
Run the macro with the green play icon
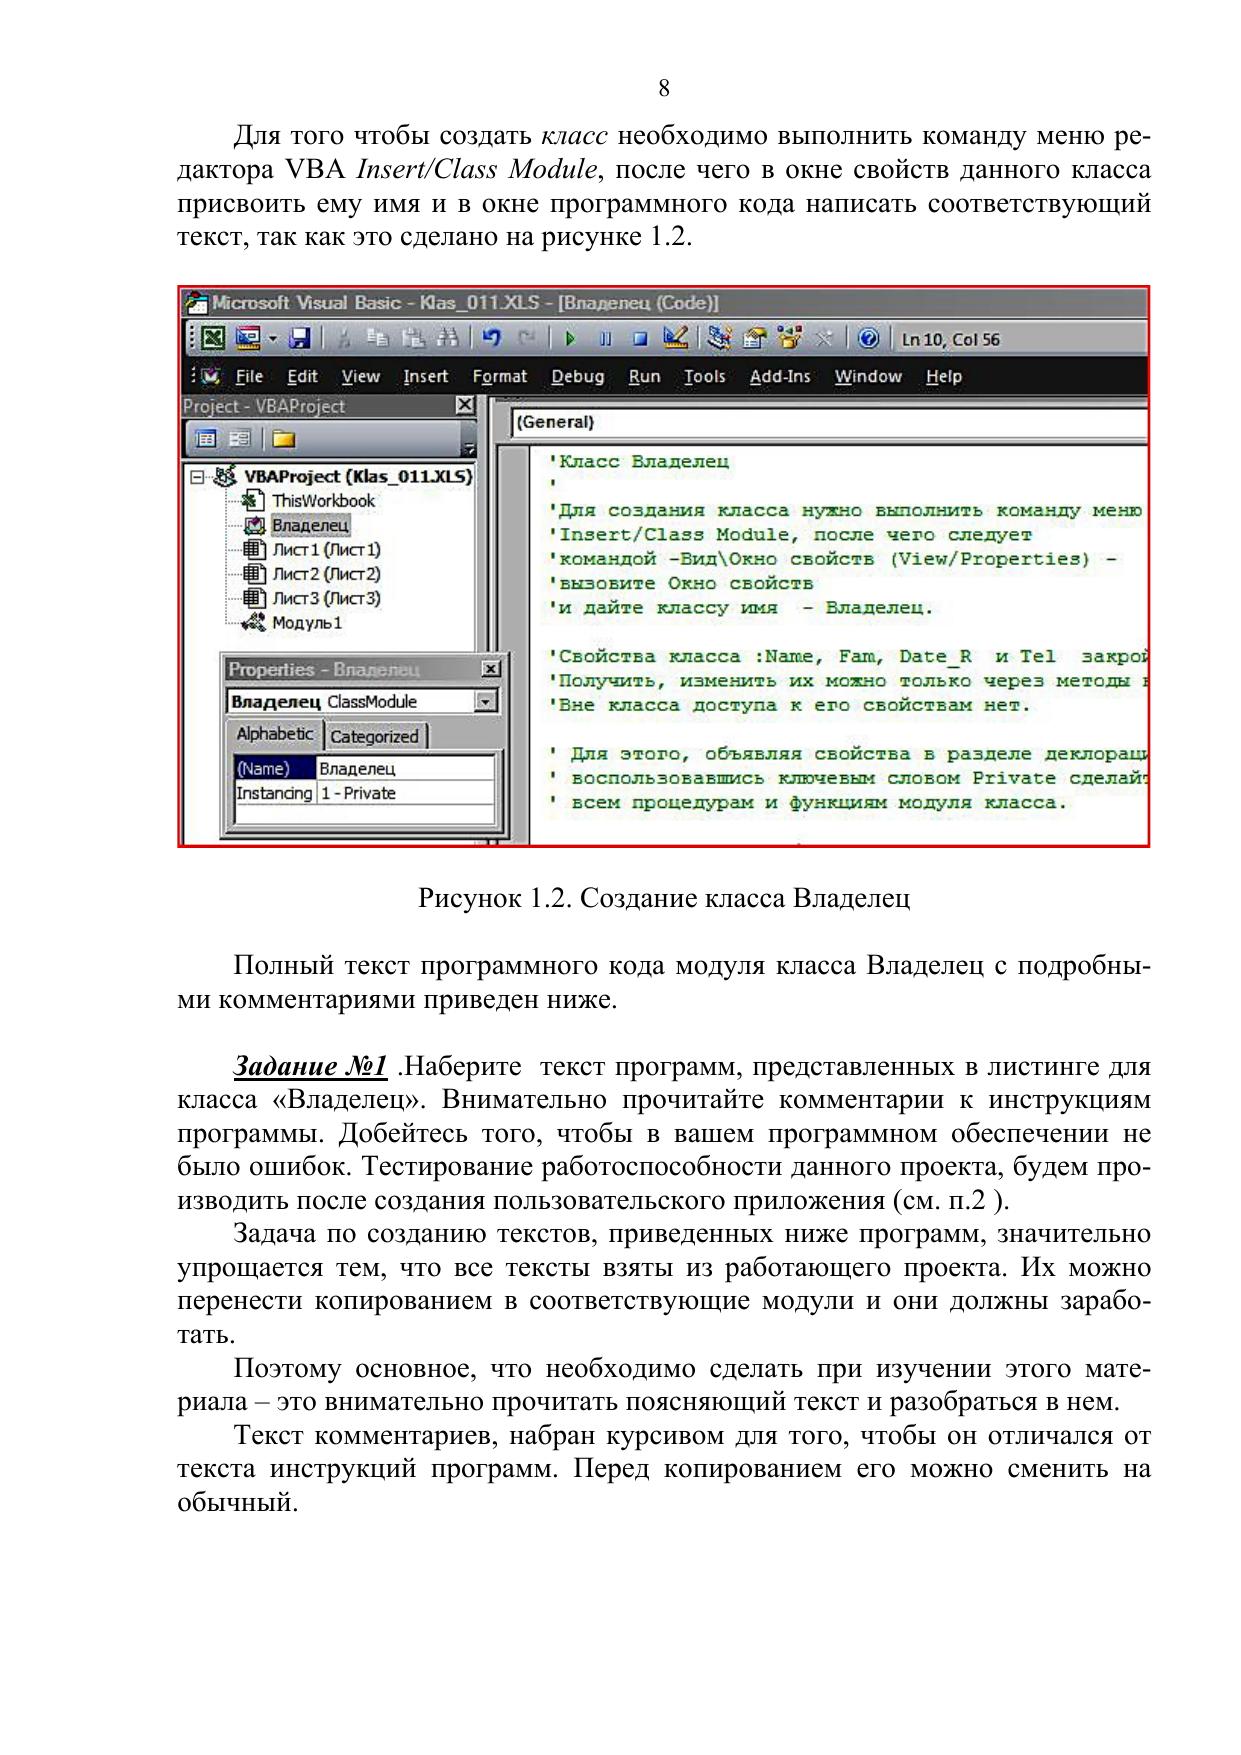[570, 339]
